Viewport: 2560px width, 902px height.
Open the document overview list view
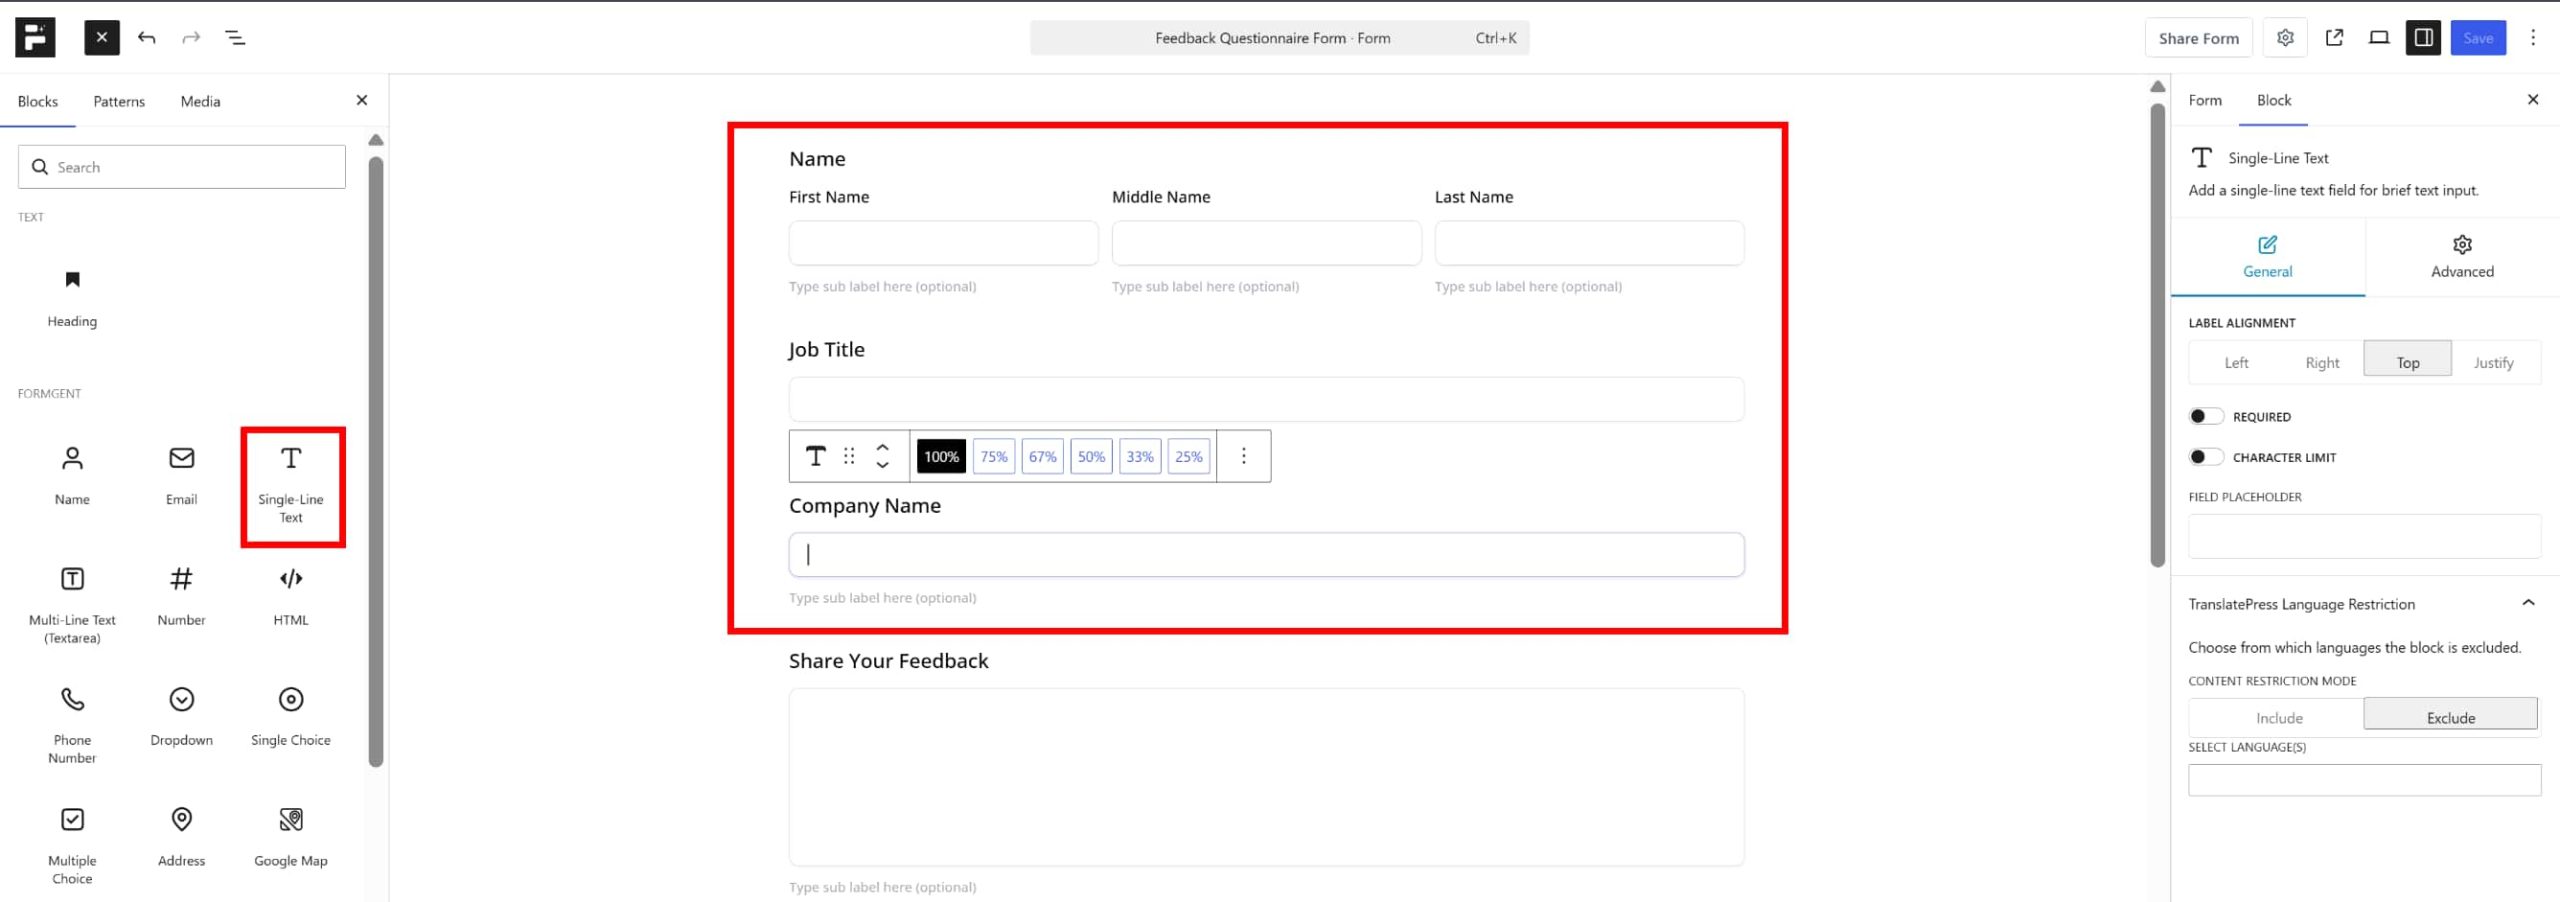coord(235,38)
